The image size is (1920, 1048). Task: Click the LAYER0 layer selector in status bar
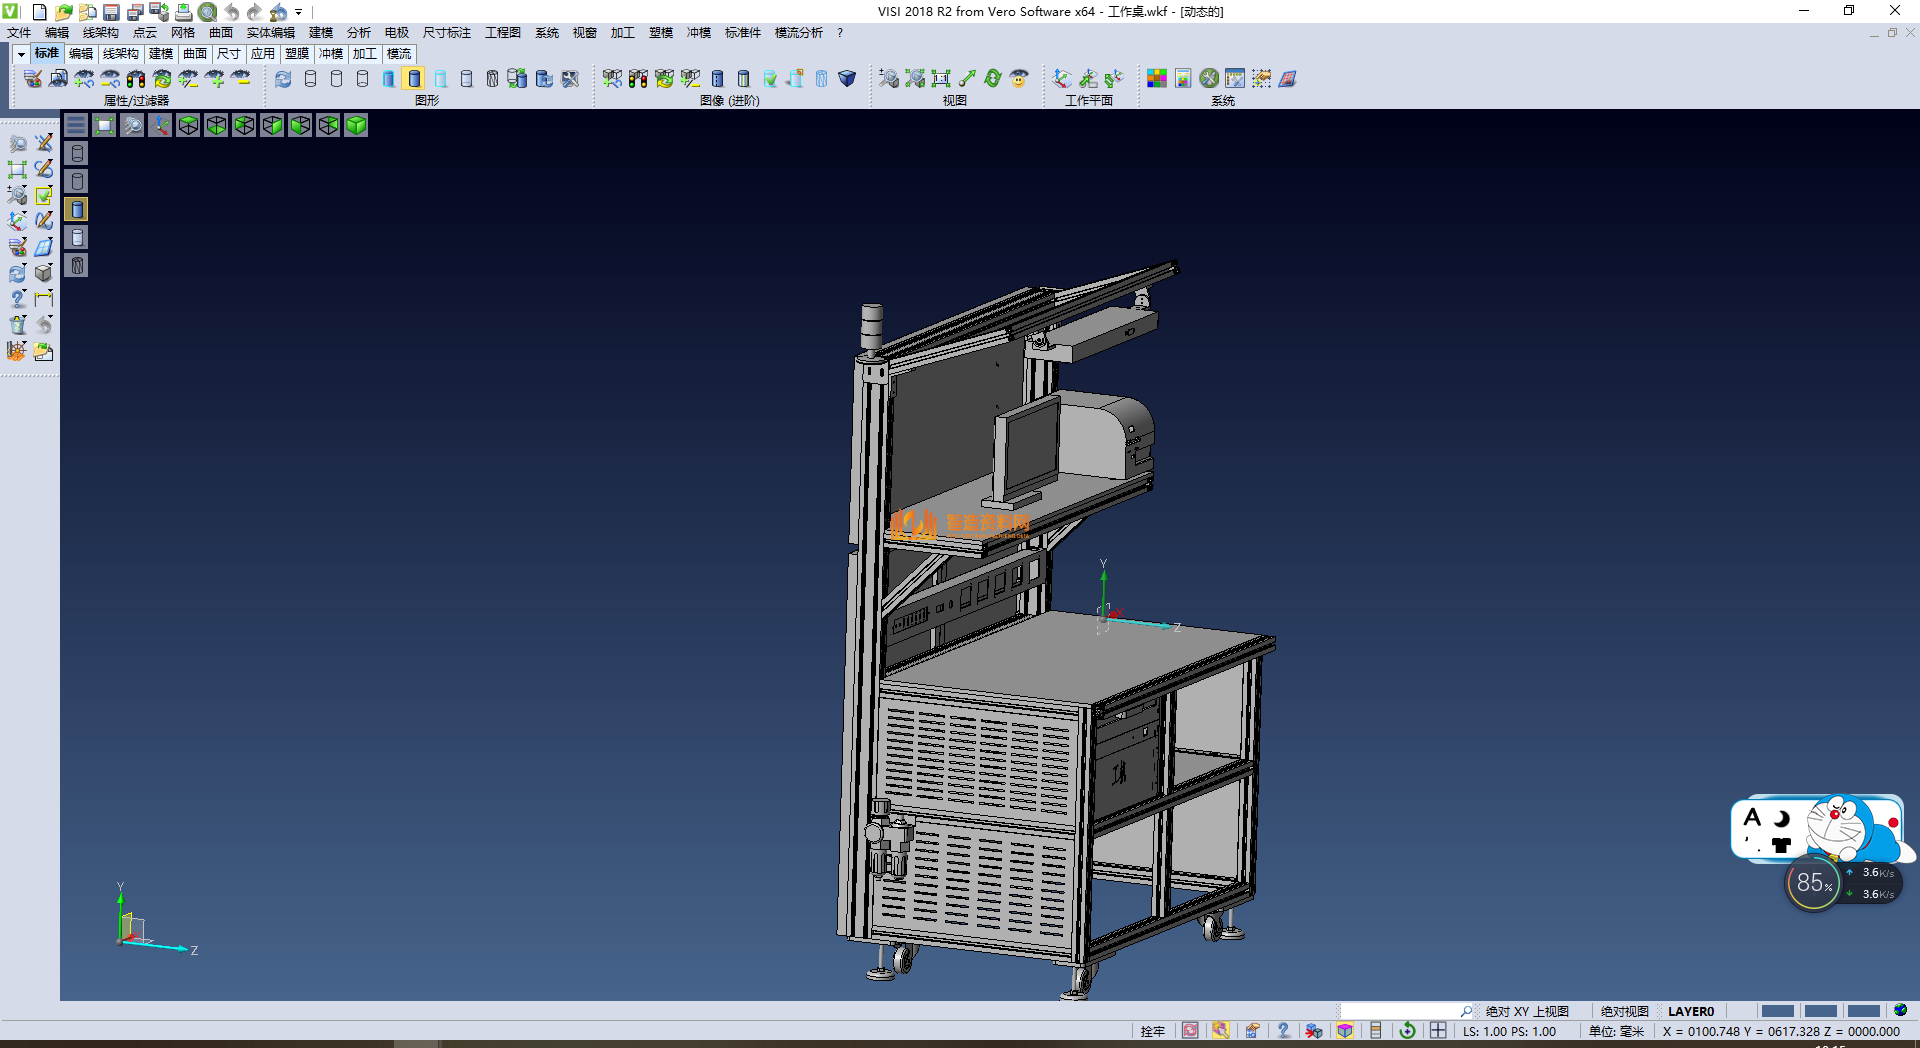(1690, 1011)
